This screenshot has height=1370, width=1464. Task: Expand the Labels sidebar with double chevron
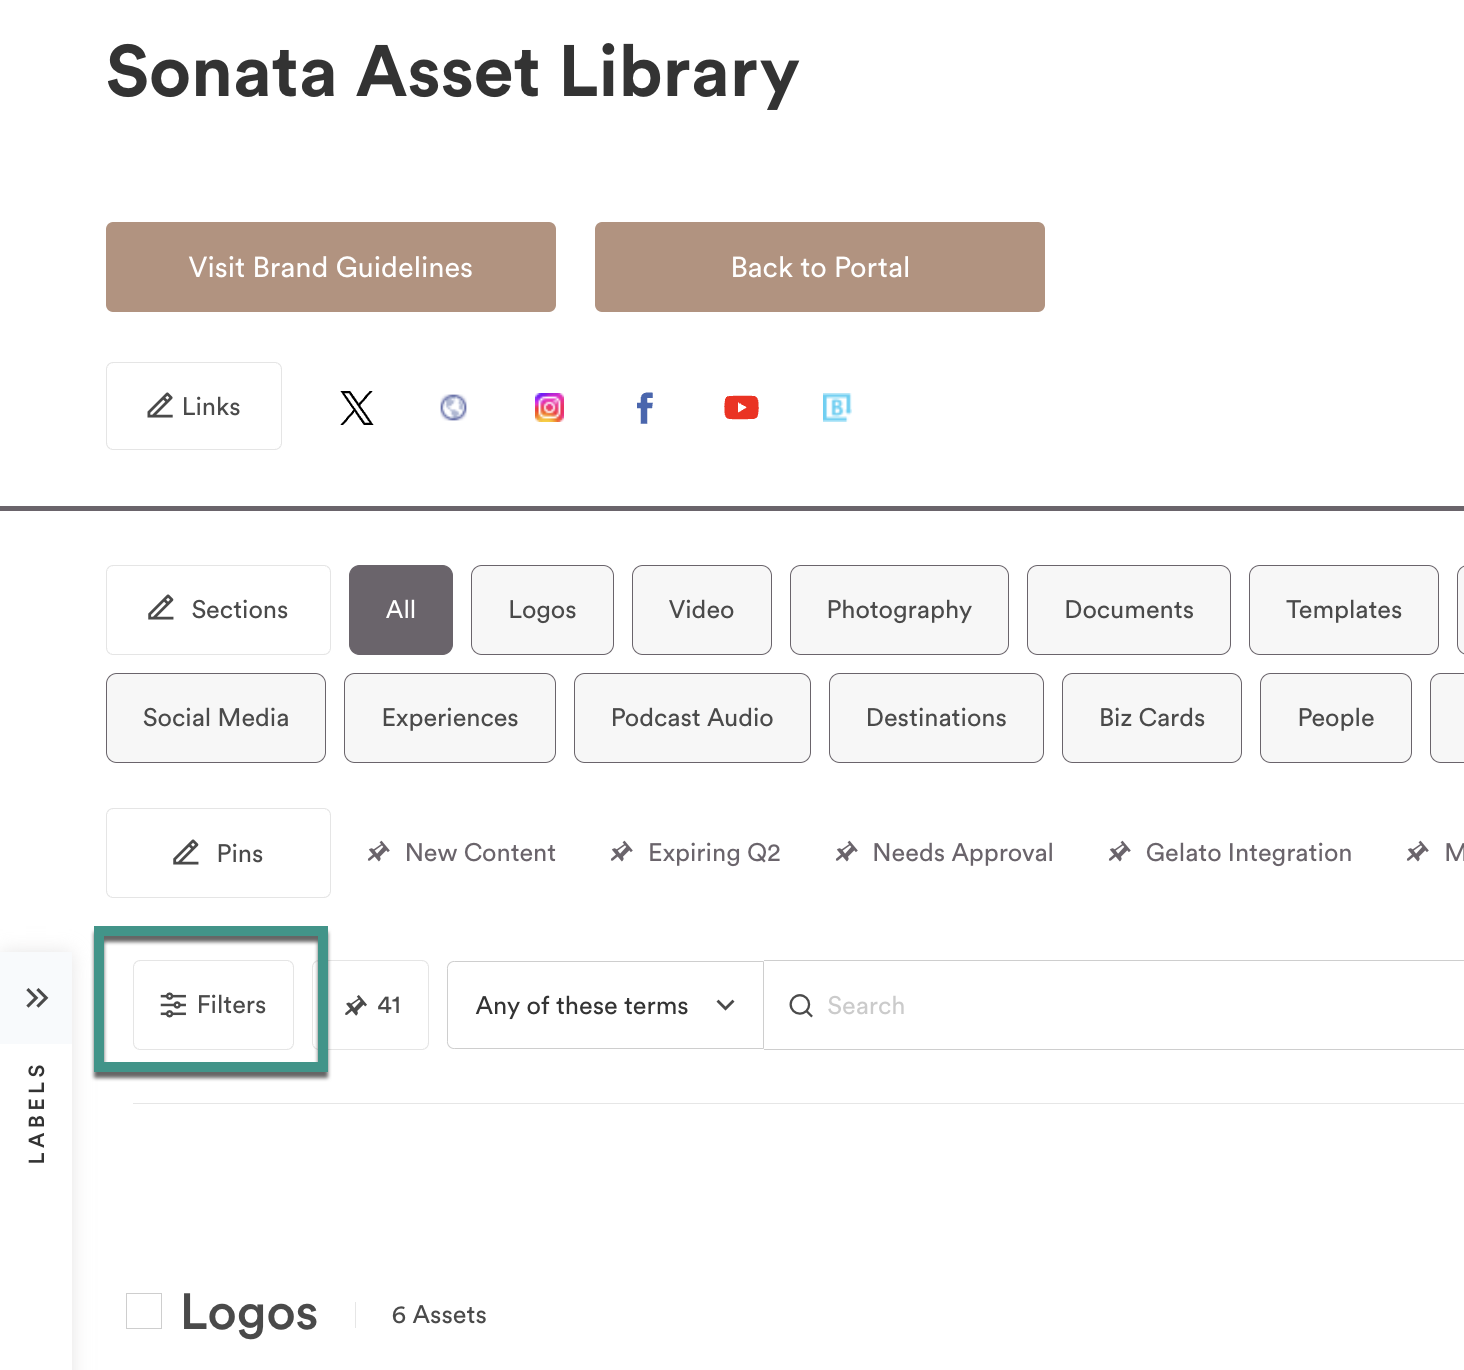[37, 997]
